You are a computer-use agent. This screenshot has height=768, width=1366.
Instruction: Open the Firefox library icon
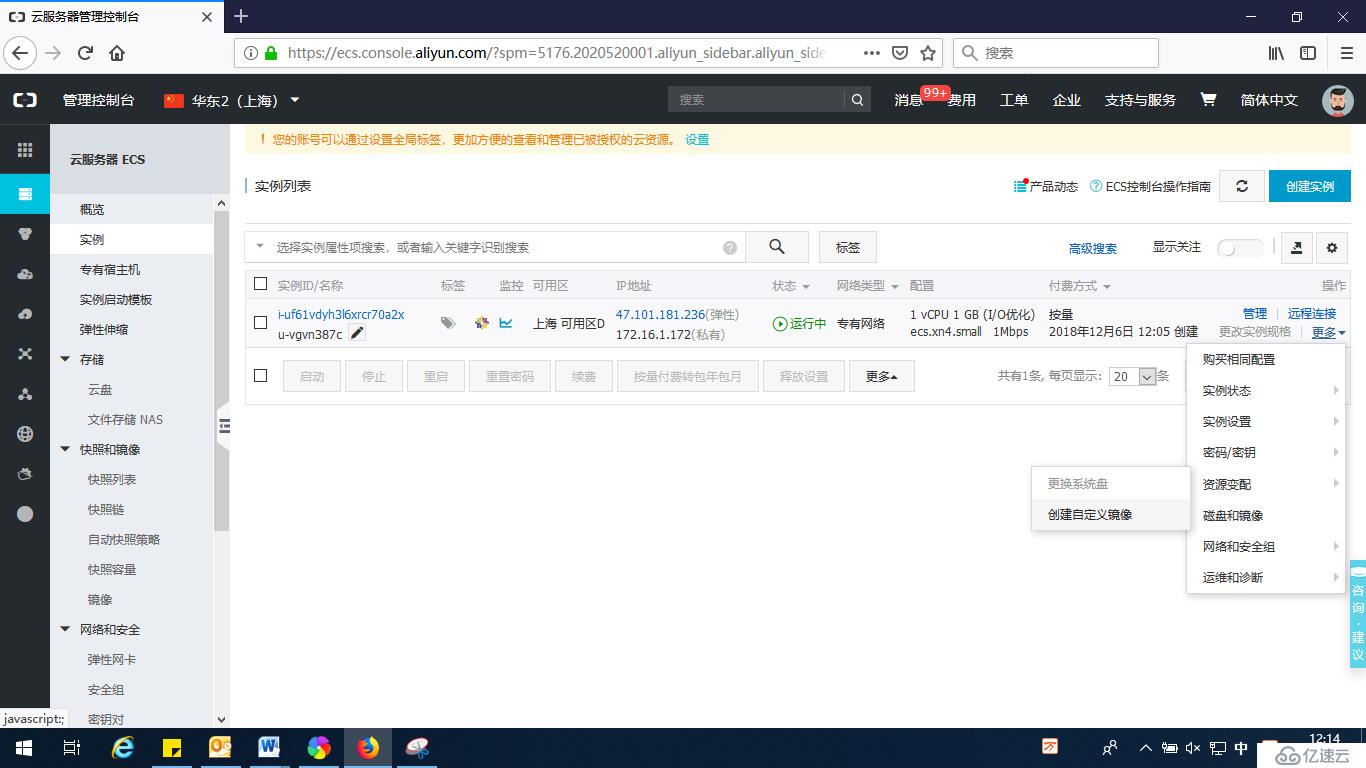point(1276,53)
